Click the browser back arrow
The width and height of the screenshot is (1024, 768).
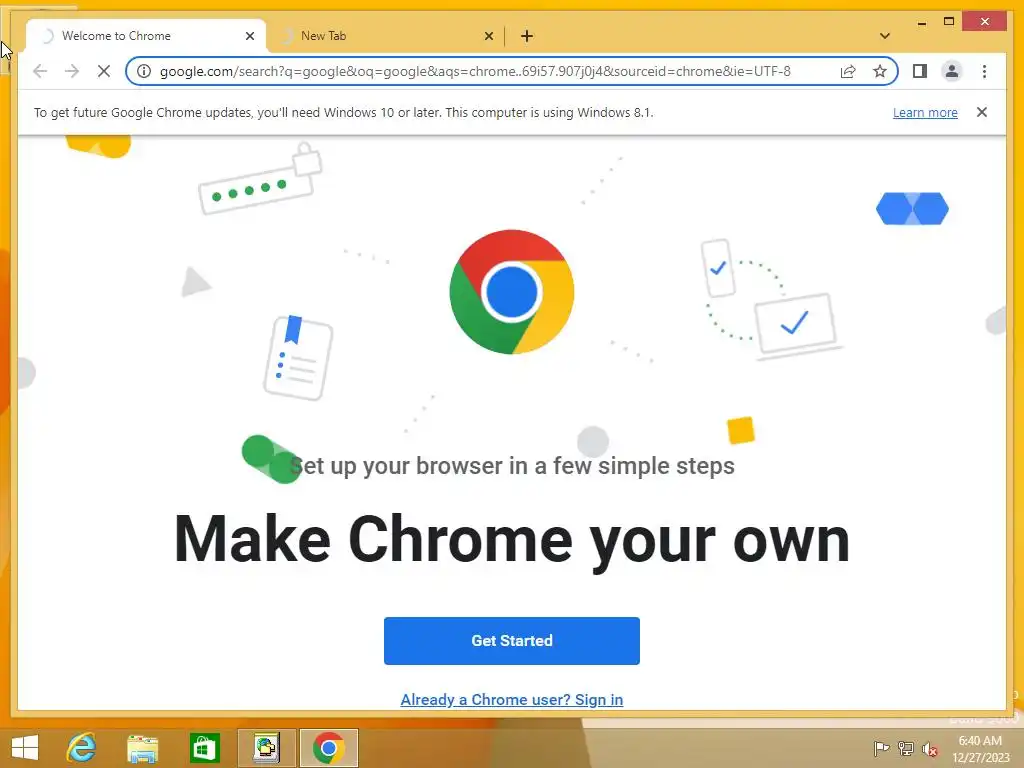click(40, 71)
